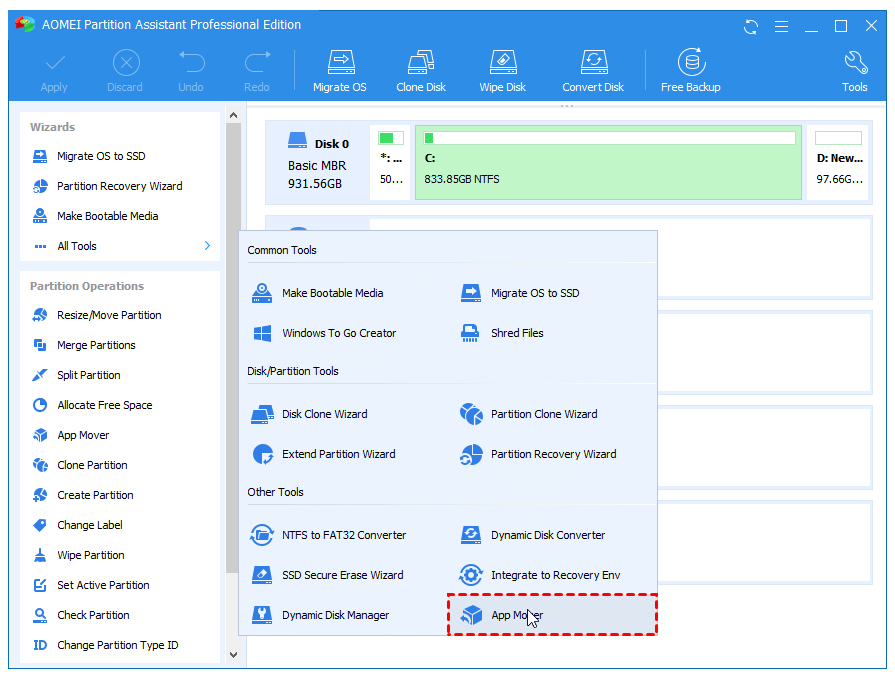Expand the All Tools chevron
Screen dimensions: 895x678
207,245
